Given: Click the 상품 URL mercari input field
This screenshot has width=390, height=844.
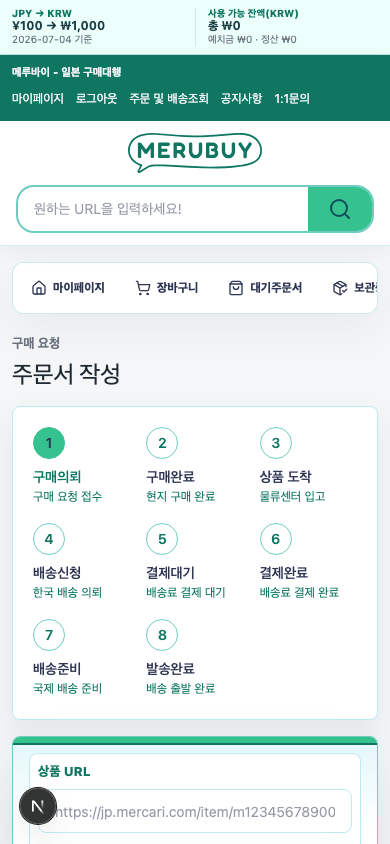Looking at the screenshot, I should (x=195, y=811).
